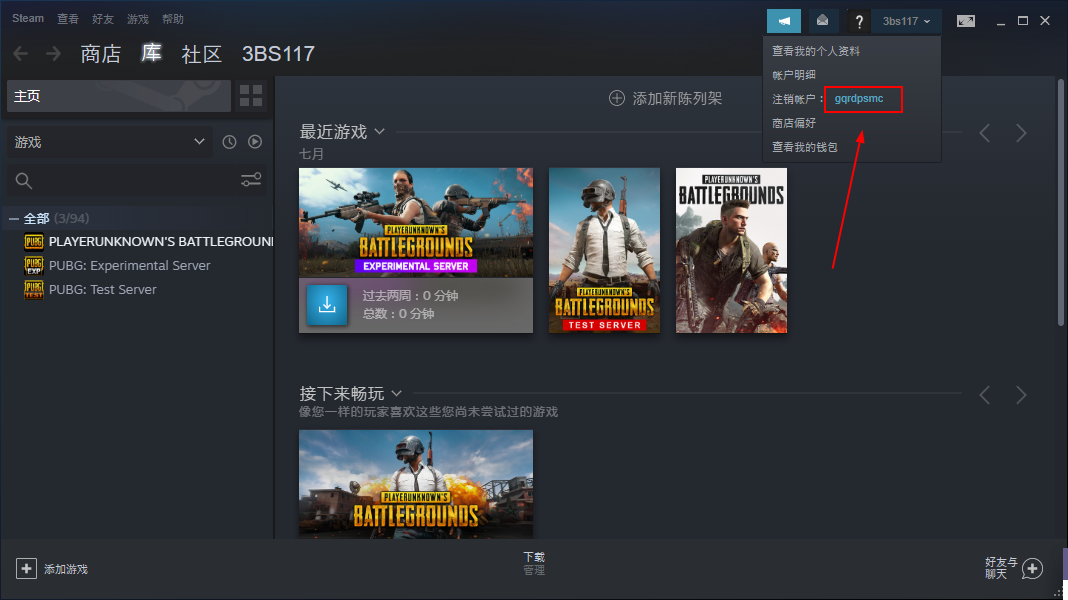Install Experimental Server via download button
Image resolution: width=1068 pixels, height=600 pixels.
pos(327,304)
